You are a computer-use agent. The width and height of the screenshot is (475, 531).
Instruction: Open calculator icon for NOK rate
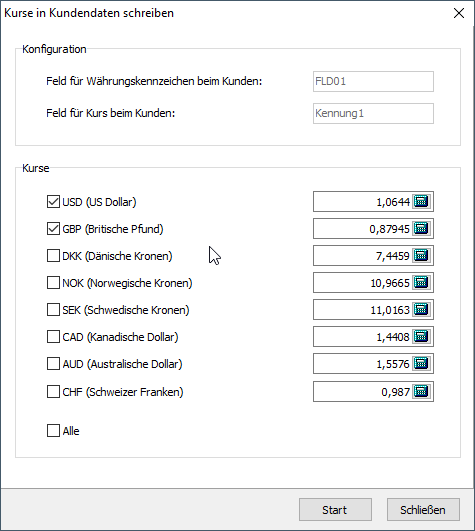(422, 283)
